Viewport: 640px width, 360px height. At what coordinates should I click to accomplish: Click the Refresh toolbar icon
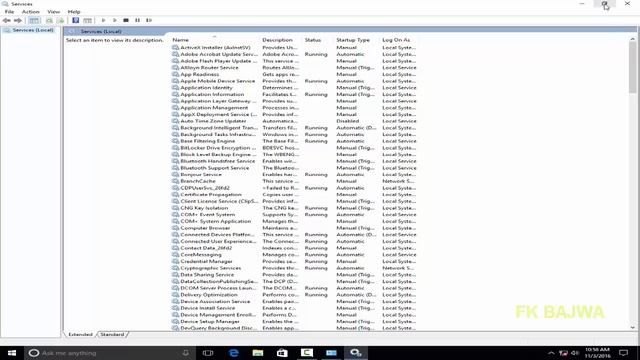[49, 20]
